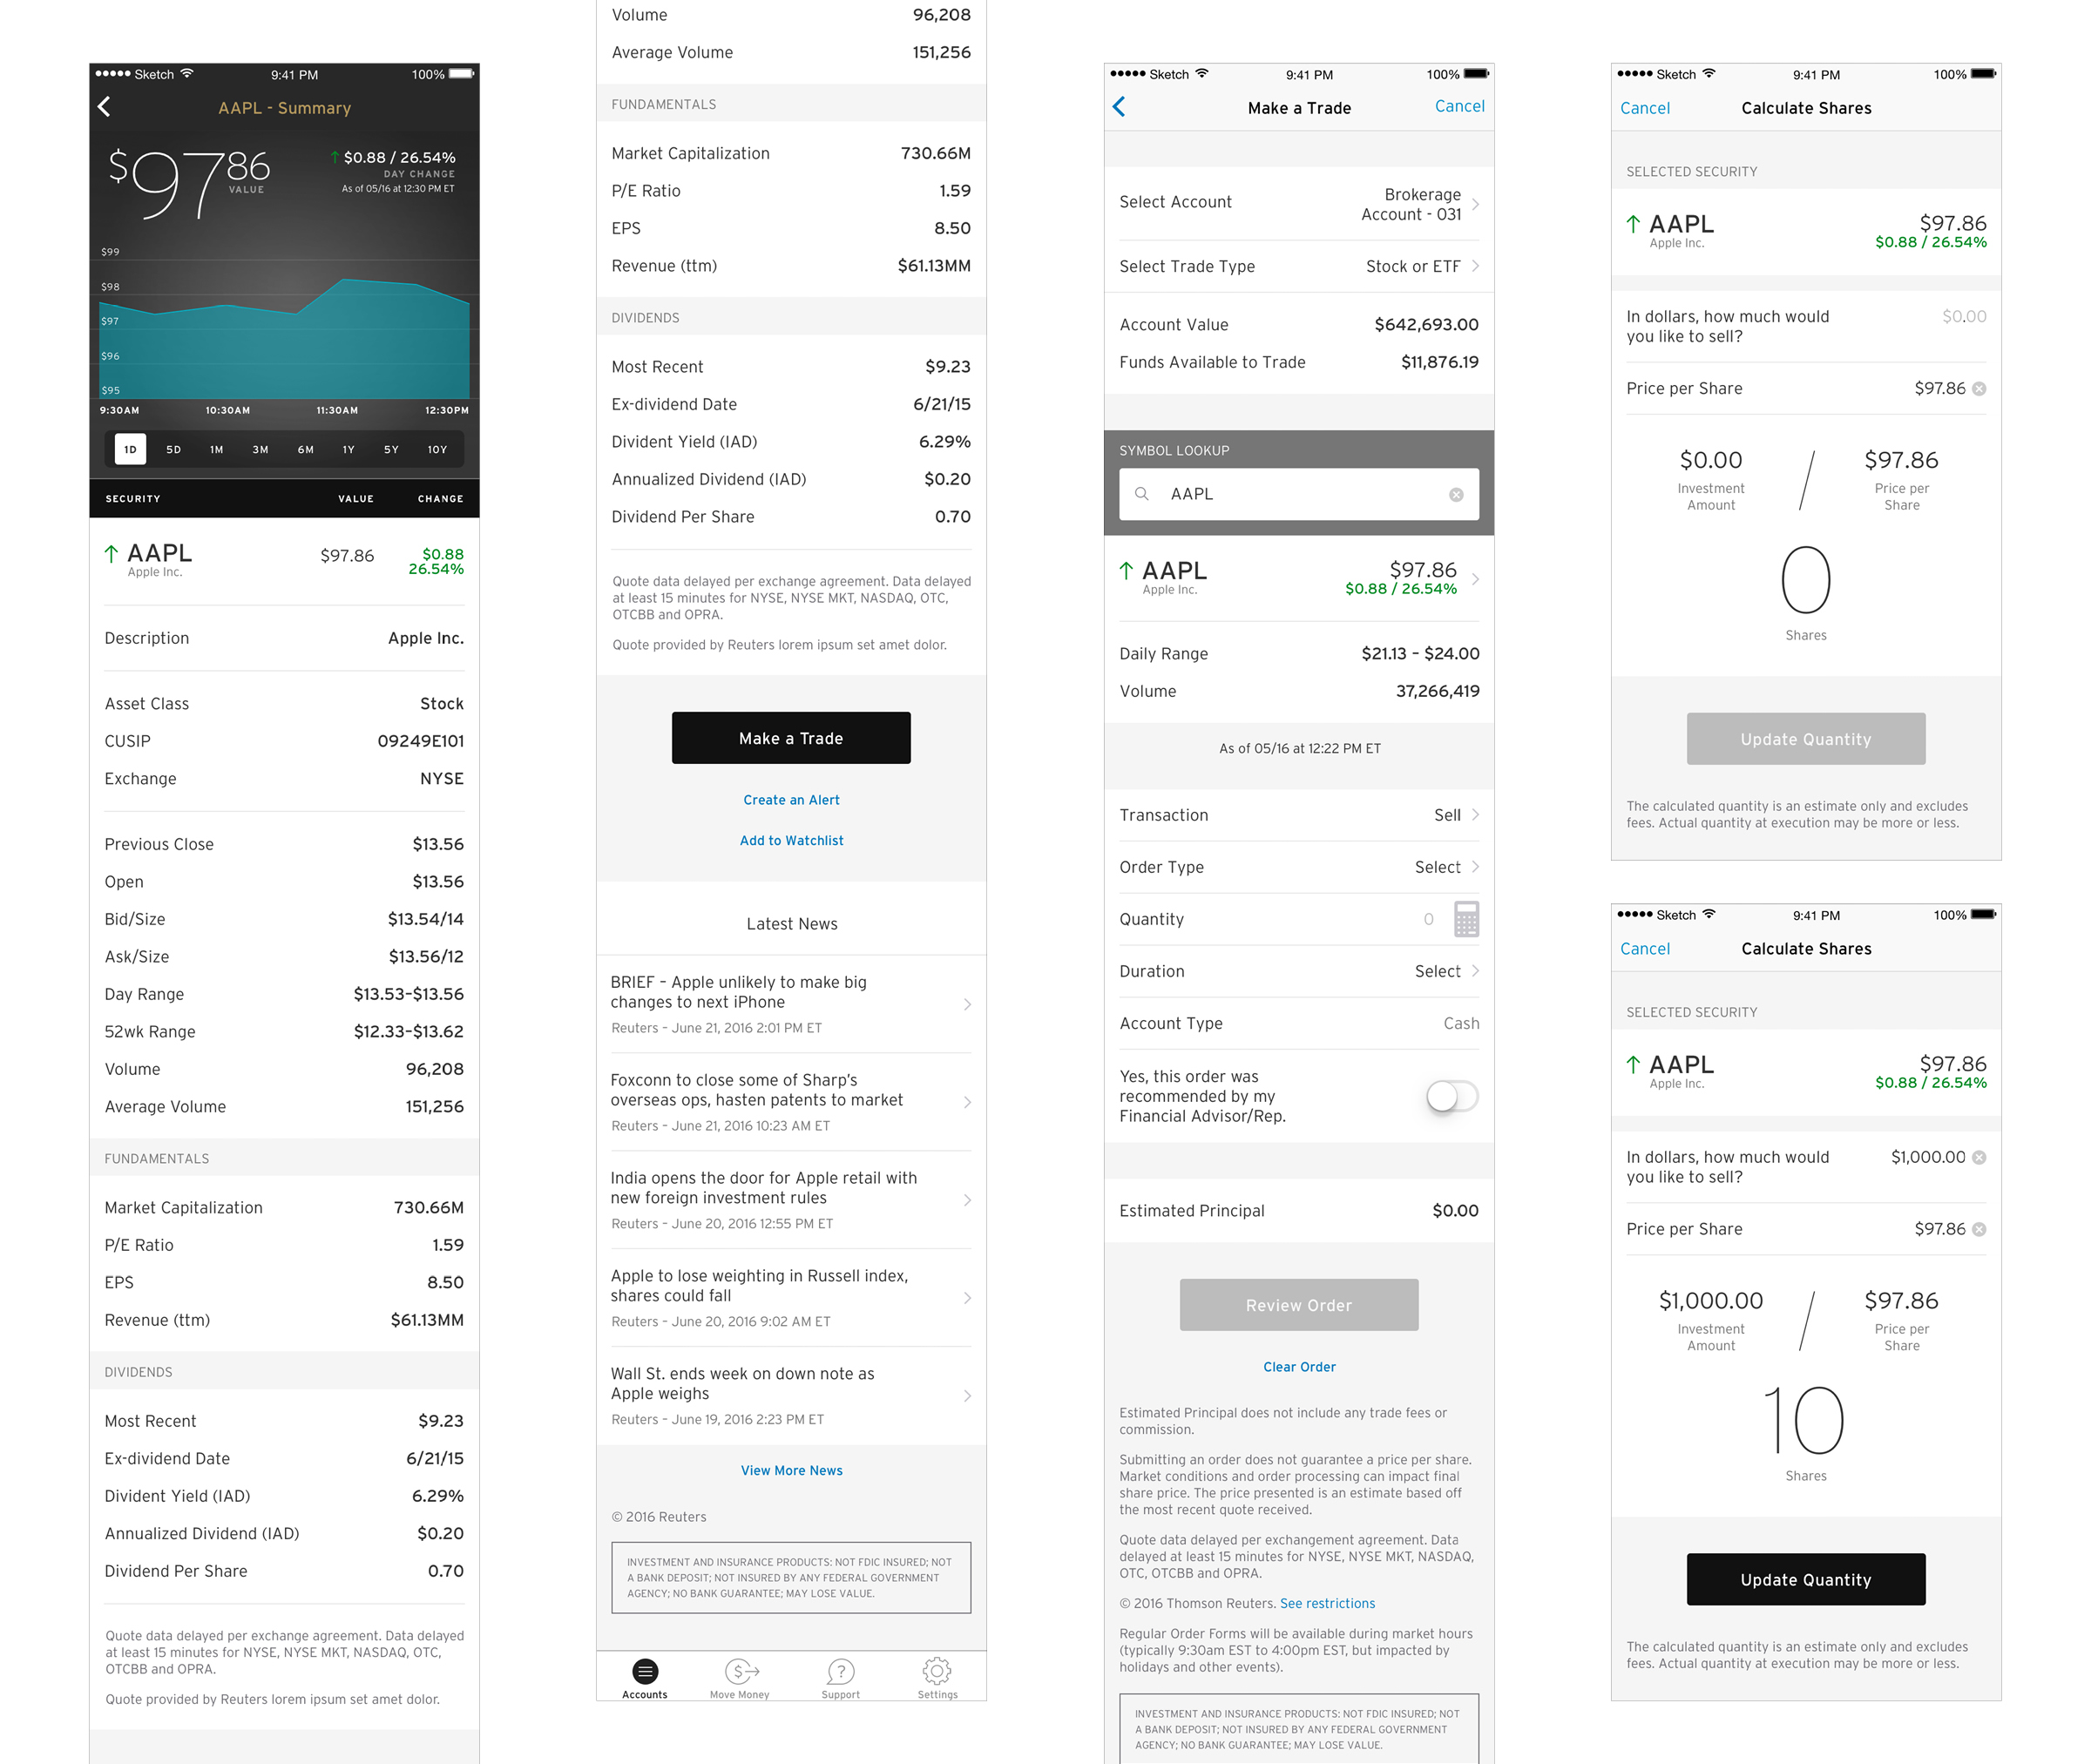Click the black Update Quantity button
The width and height of the screenshot is (2091, 1764).
1806,1580
